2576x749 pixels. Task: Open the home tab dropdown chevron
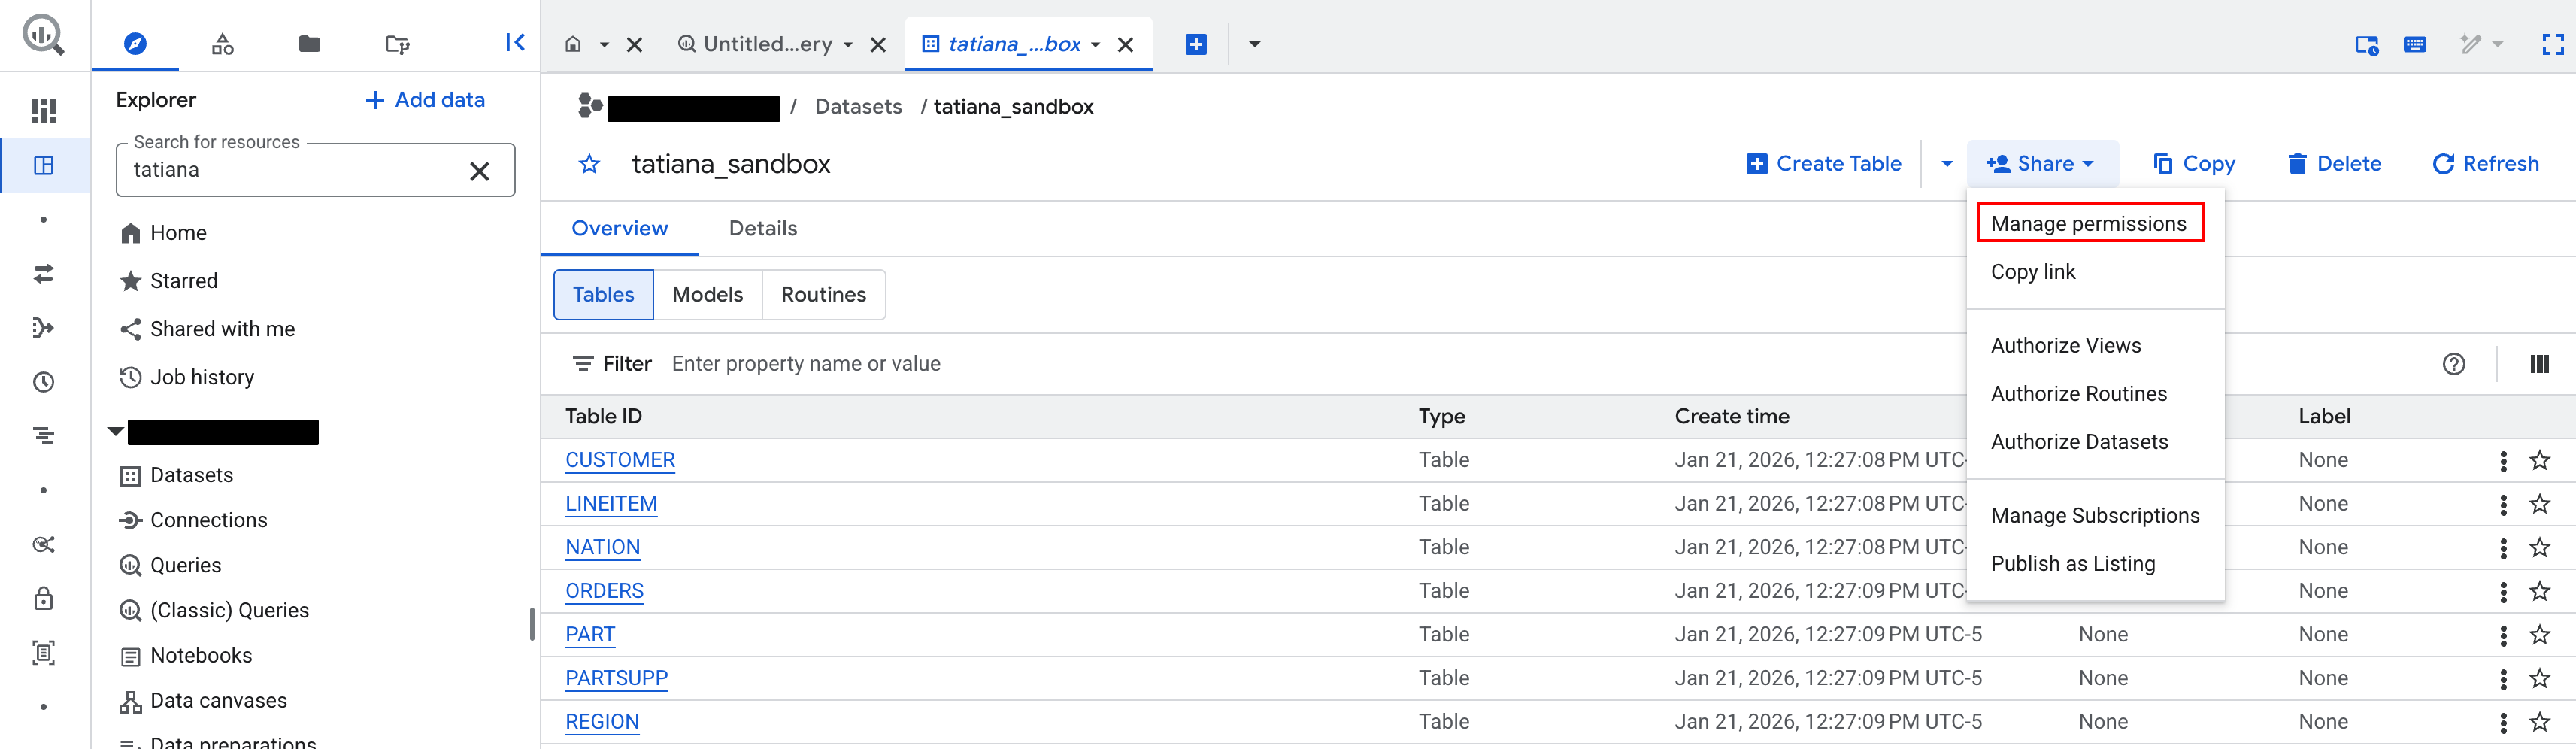click(604, 45)
